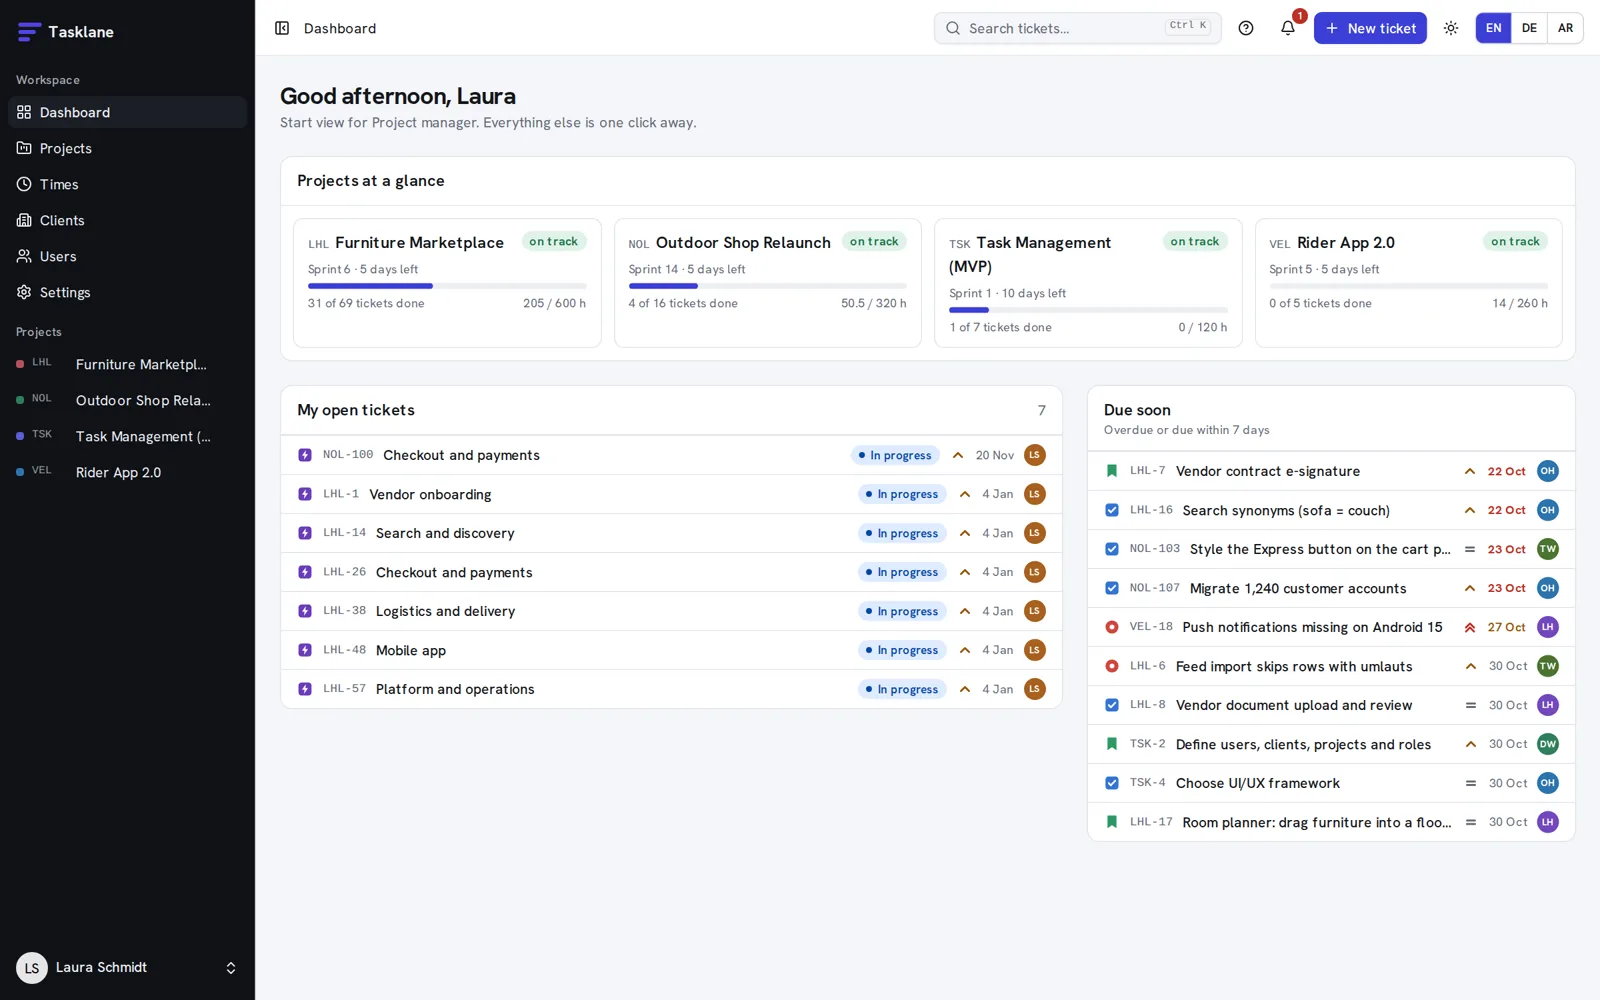Open Furniture Marketplace project in sidebar
Screen dimensions: 1600x1000
[x=127, y=364]
